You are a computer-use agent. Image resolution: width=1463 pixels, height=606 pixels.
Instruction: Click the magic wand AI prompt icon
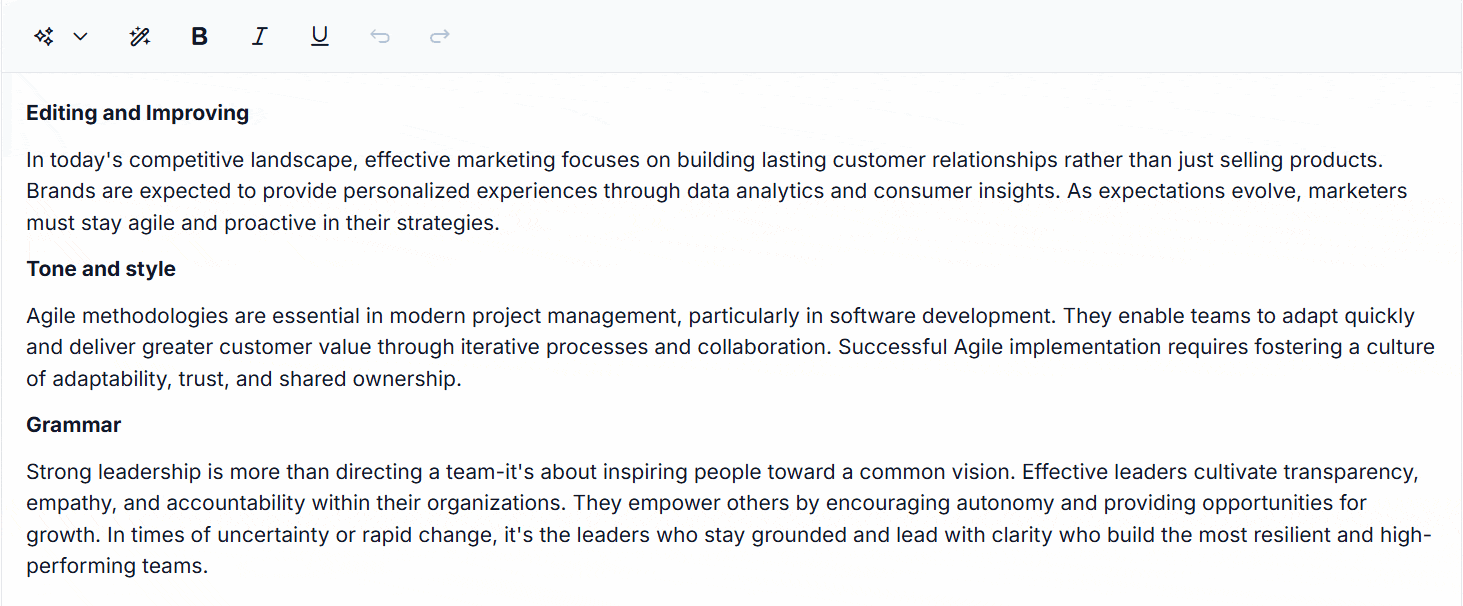(140, 37)
